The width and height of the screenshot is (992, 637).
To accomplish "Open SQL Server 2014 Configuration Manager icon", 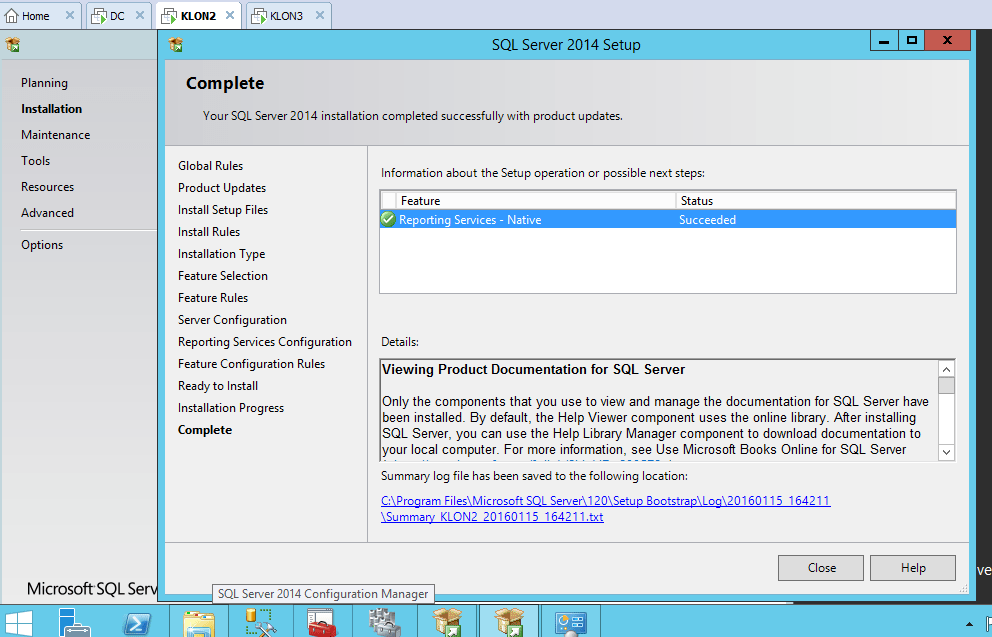I will [260, 622].
